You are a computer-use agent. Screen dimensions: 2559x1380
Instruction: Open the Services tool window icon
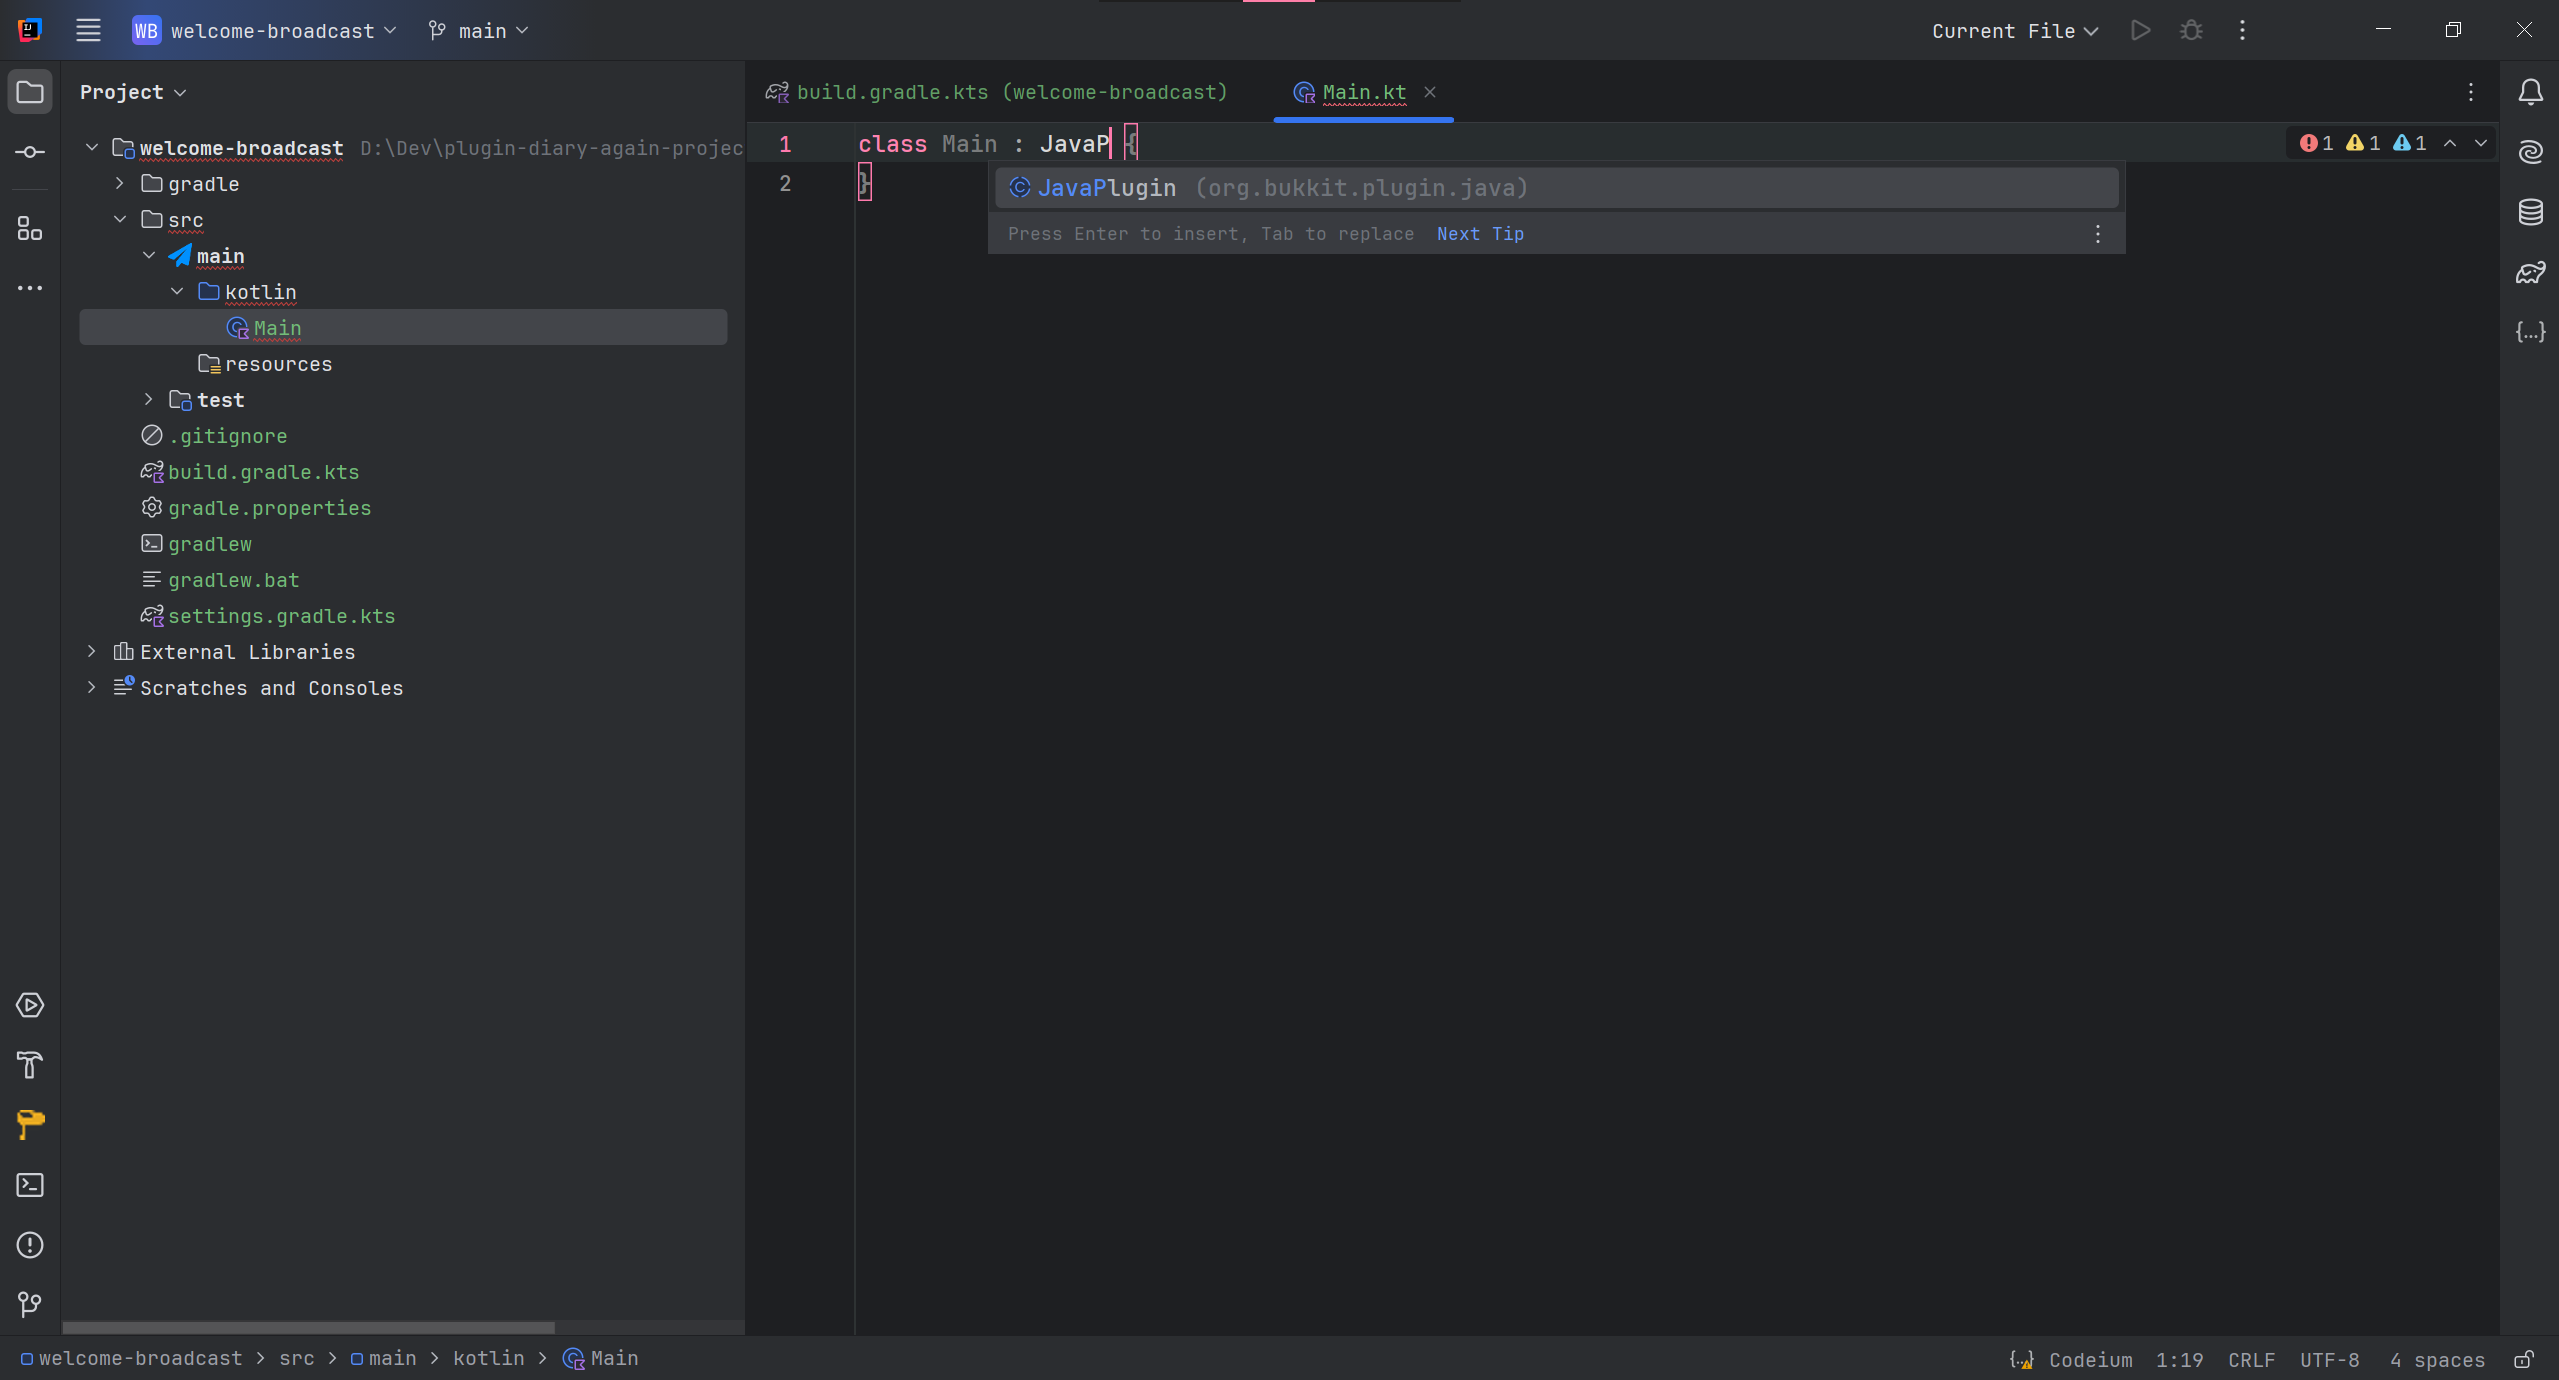point(29,1005)
